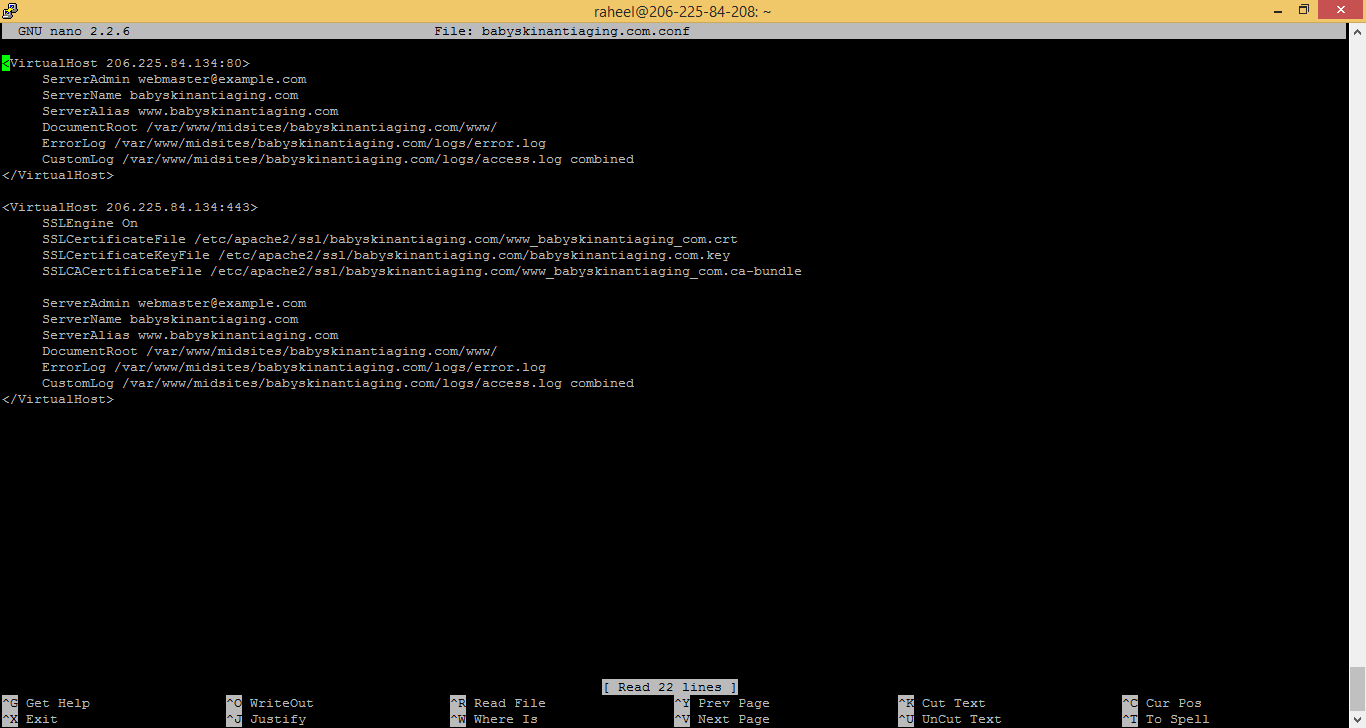This screenshot has height=728, width=1366.
Task: Click the SSLCertificateKeyFile .key path line
Action: (386, 255)
